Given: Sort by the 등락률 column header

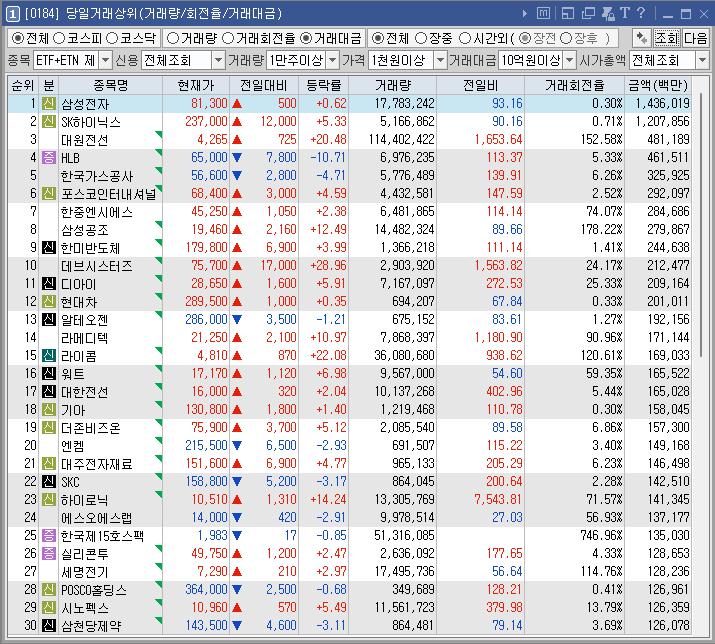Looking at the screenshot, I should 324,85.
